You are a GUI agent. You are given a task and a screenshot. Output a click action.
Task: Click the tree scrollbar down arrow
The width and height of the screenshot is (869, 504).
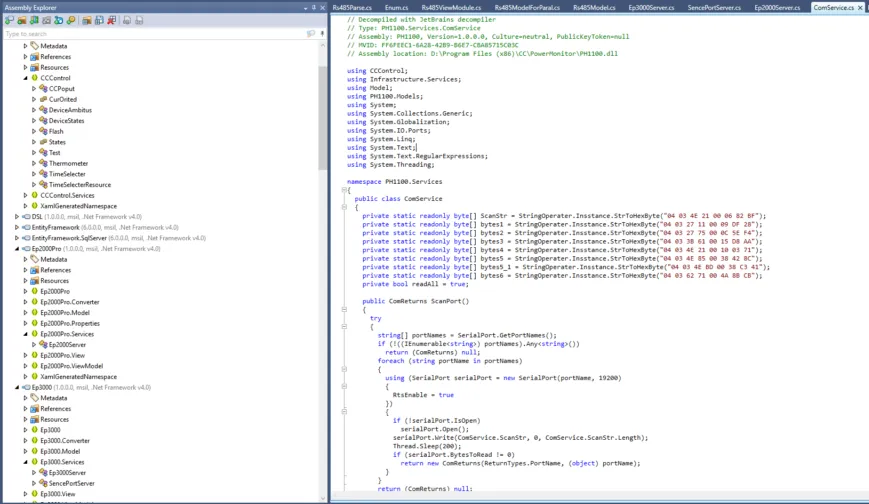pyautogui.click(x=323, y=498)
